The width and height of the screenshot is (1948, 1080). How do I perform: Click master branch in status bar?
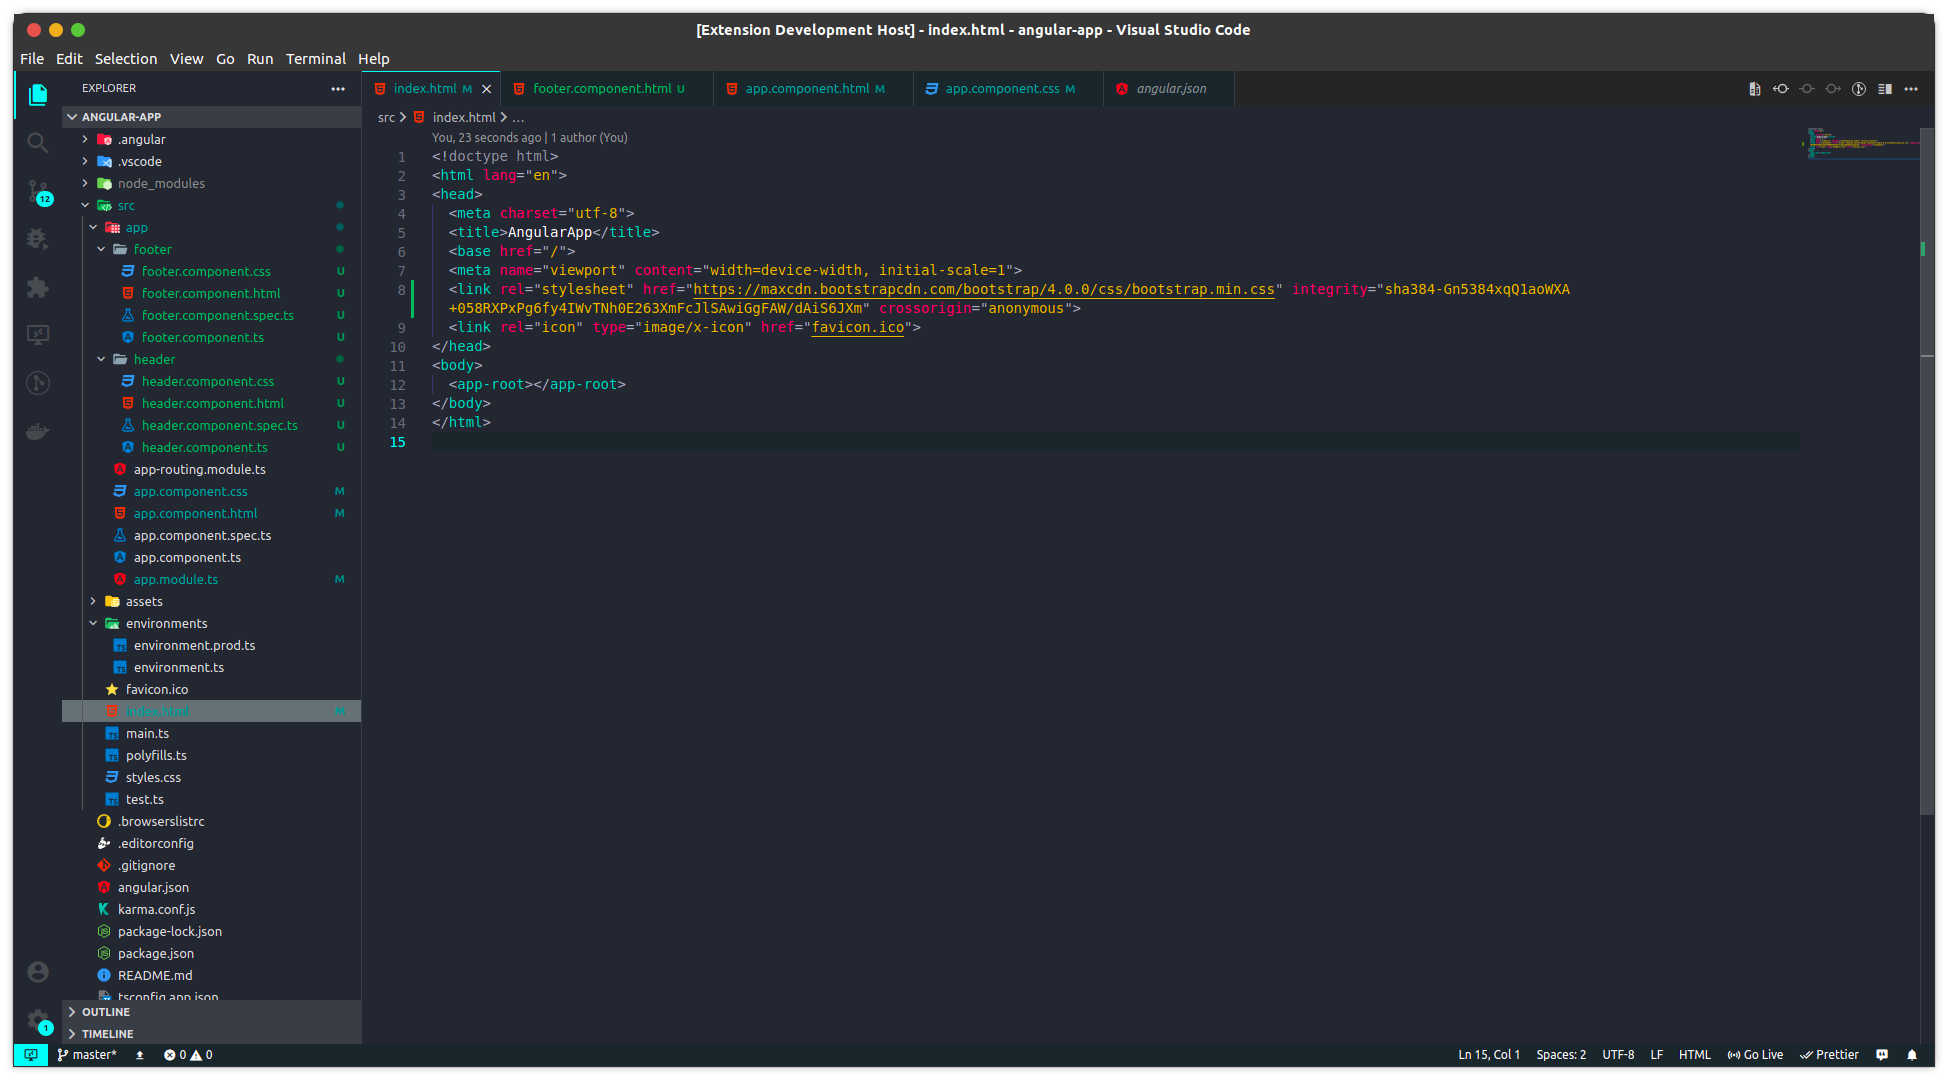click(x=87, y=1055)
